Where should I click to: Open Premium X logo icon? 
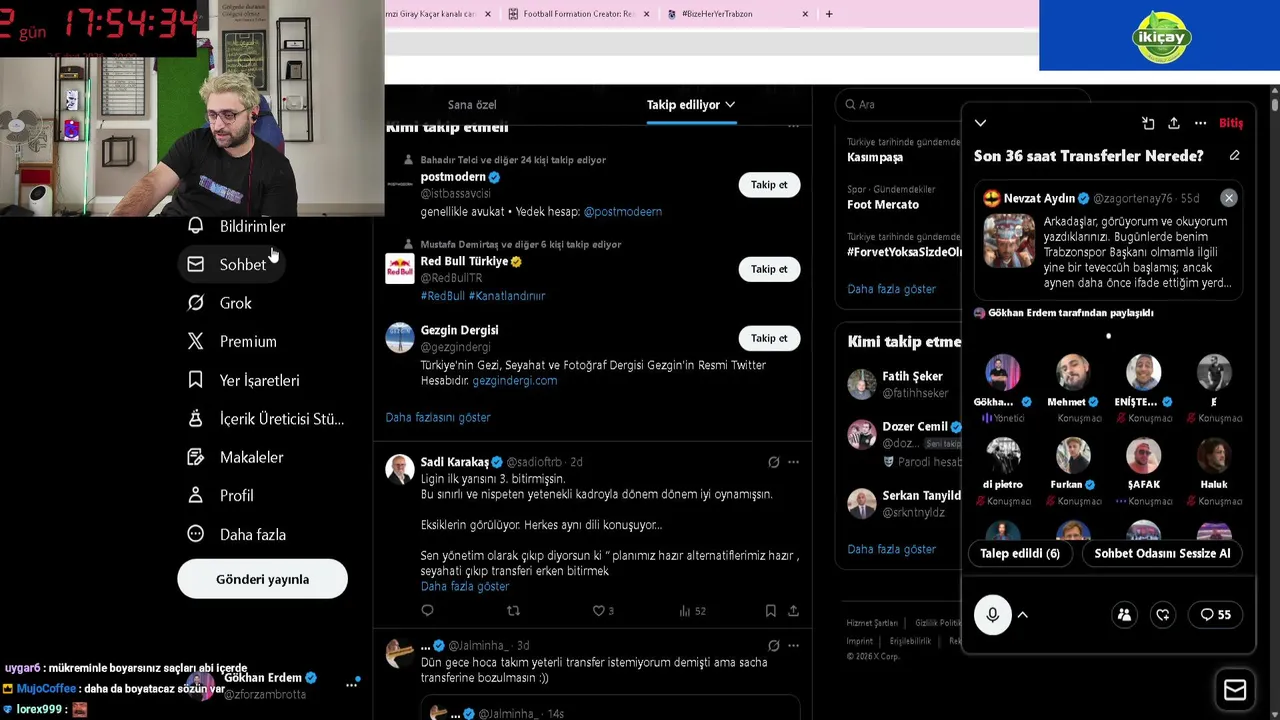tap(196, 341)
